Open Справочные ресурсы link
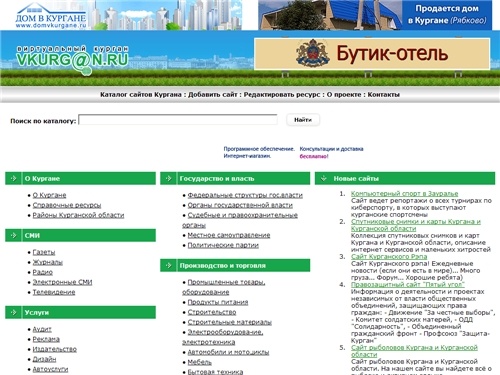This screenshot has width=500, height=375. [x=67, y=205]
